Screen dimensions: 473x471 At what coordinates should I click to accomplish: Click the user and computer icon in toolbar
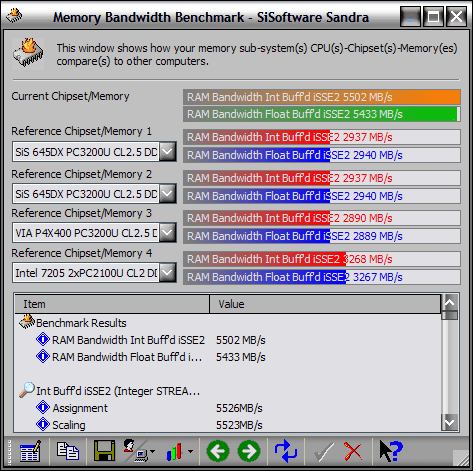[137, 451]
